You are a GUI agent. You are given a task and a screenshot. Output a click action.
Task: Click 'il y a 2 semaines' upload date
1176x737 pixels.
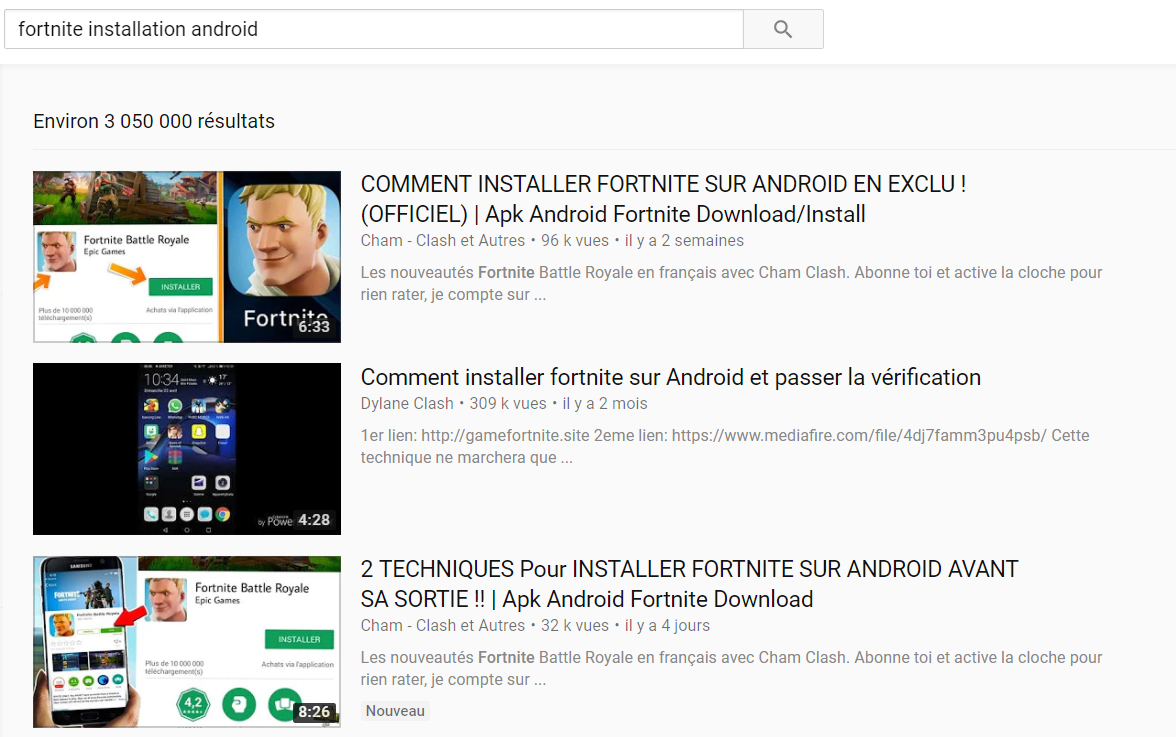pos(684,241)
